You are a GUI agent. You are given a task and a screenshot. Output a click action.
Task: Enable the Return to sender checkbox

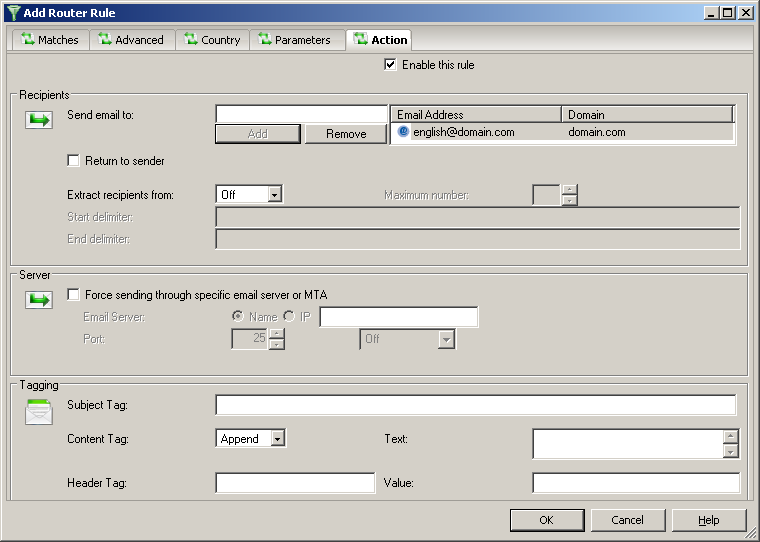click(x=73, y=160)
